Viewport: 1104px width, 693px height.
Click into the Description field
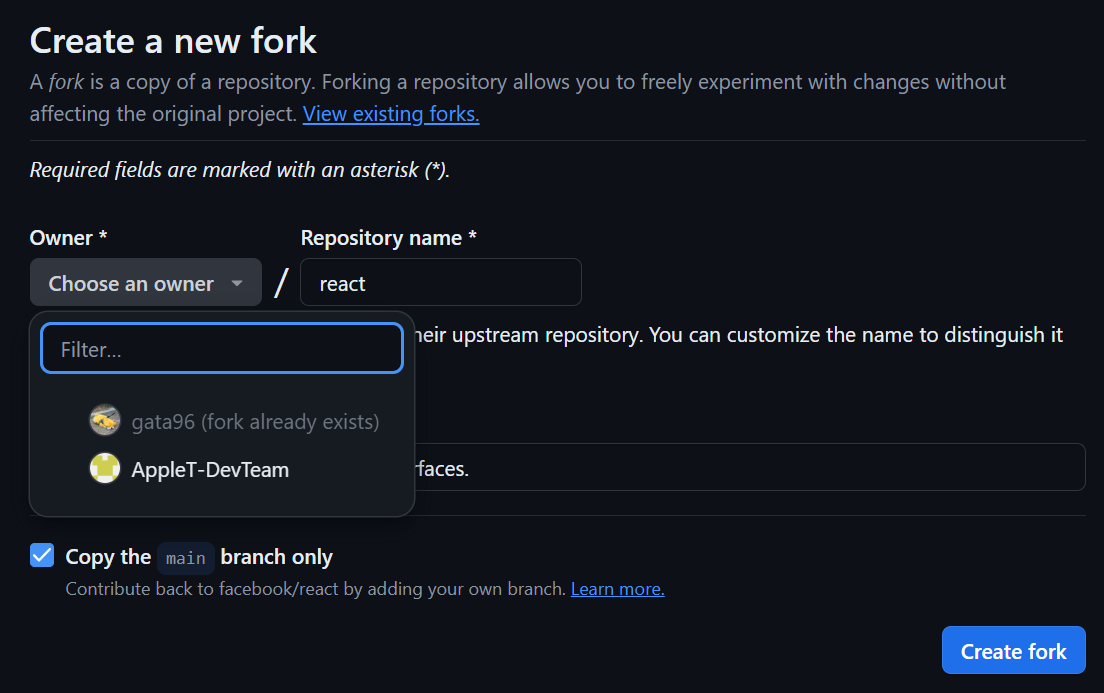click(x=750, y=467)
